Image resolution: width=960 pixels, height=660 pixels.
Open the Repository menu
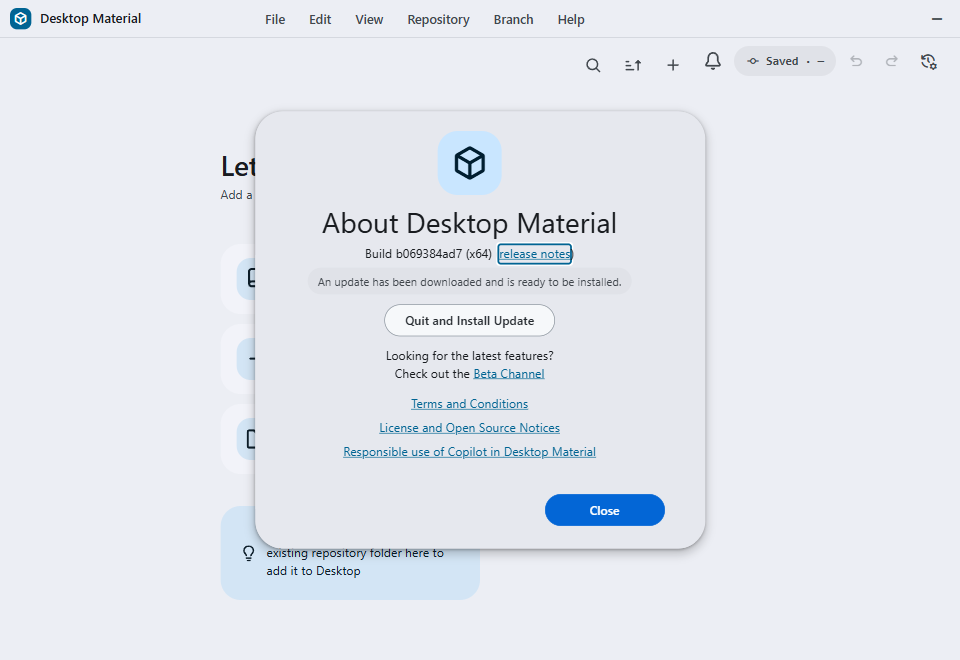point(438,20)
